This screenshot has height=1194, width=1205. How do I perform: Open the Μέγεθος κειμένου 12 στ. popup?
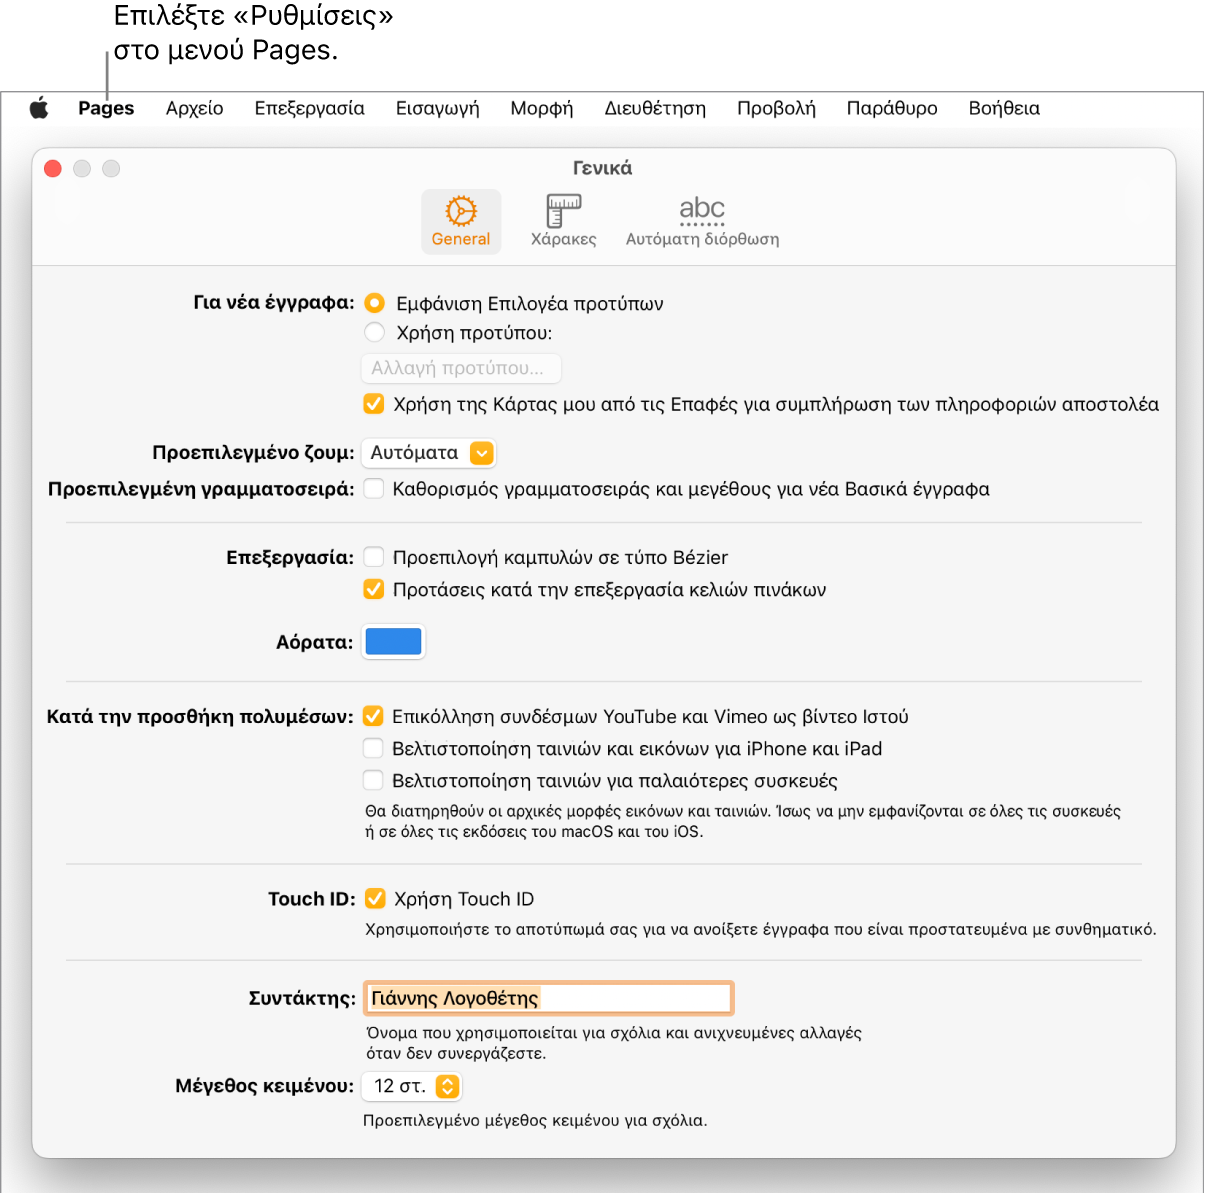pos(412,1086)
